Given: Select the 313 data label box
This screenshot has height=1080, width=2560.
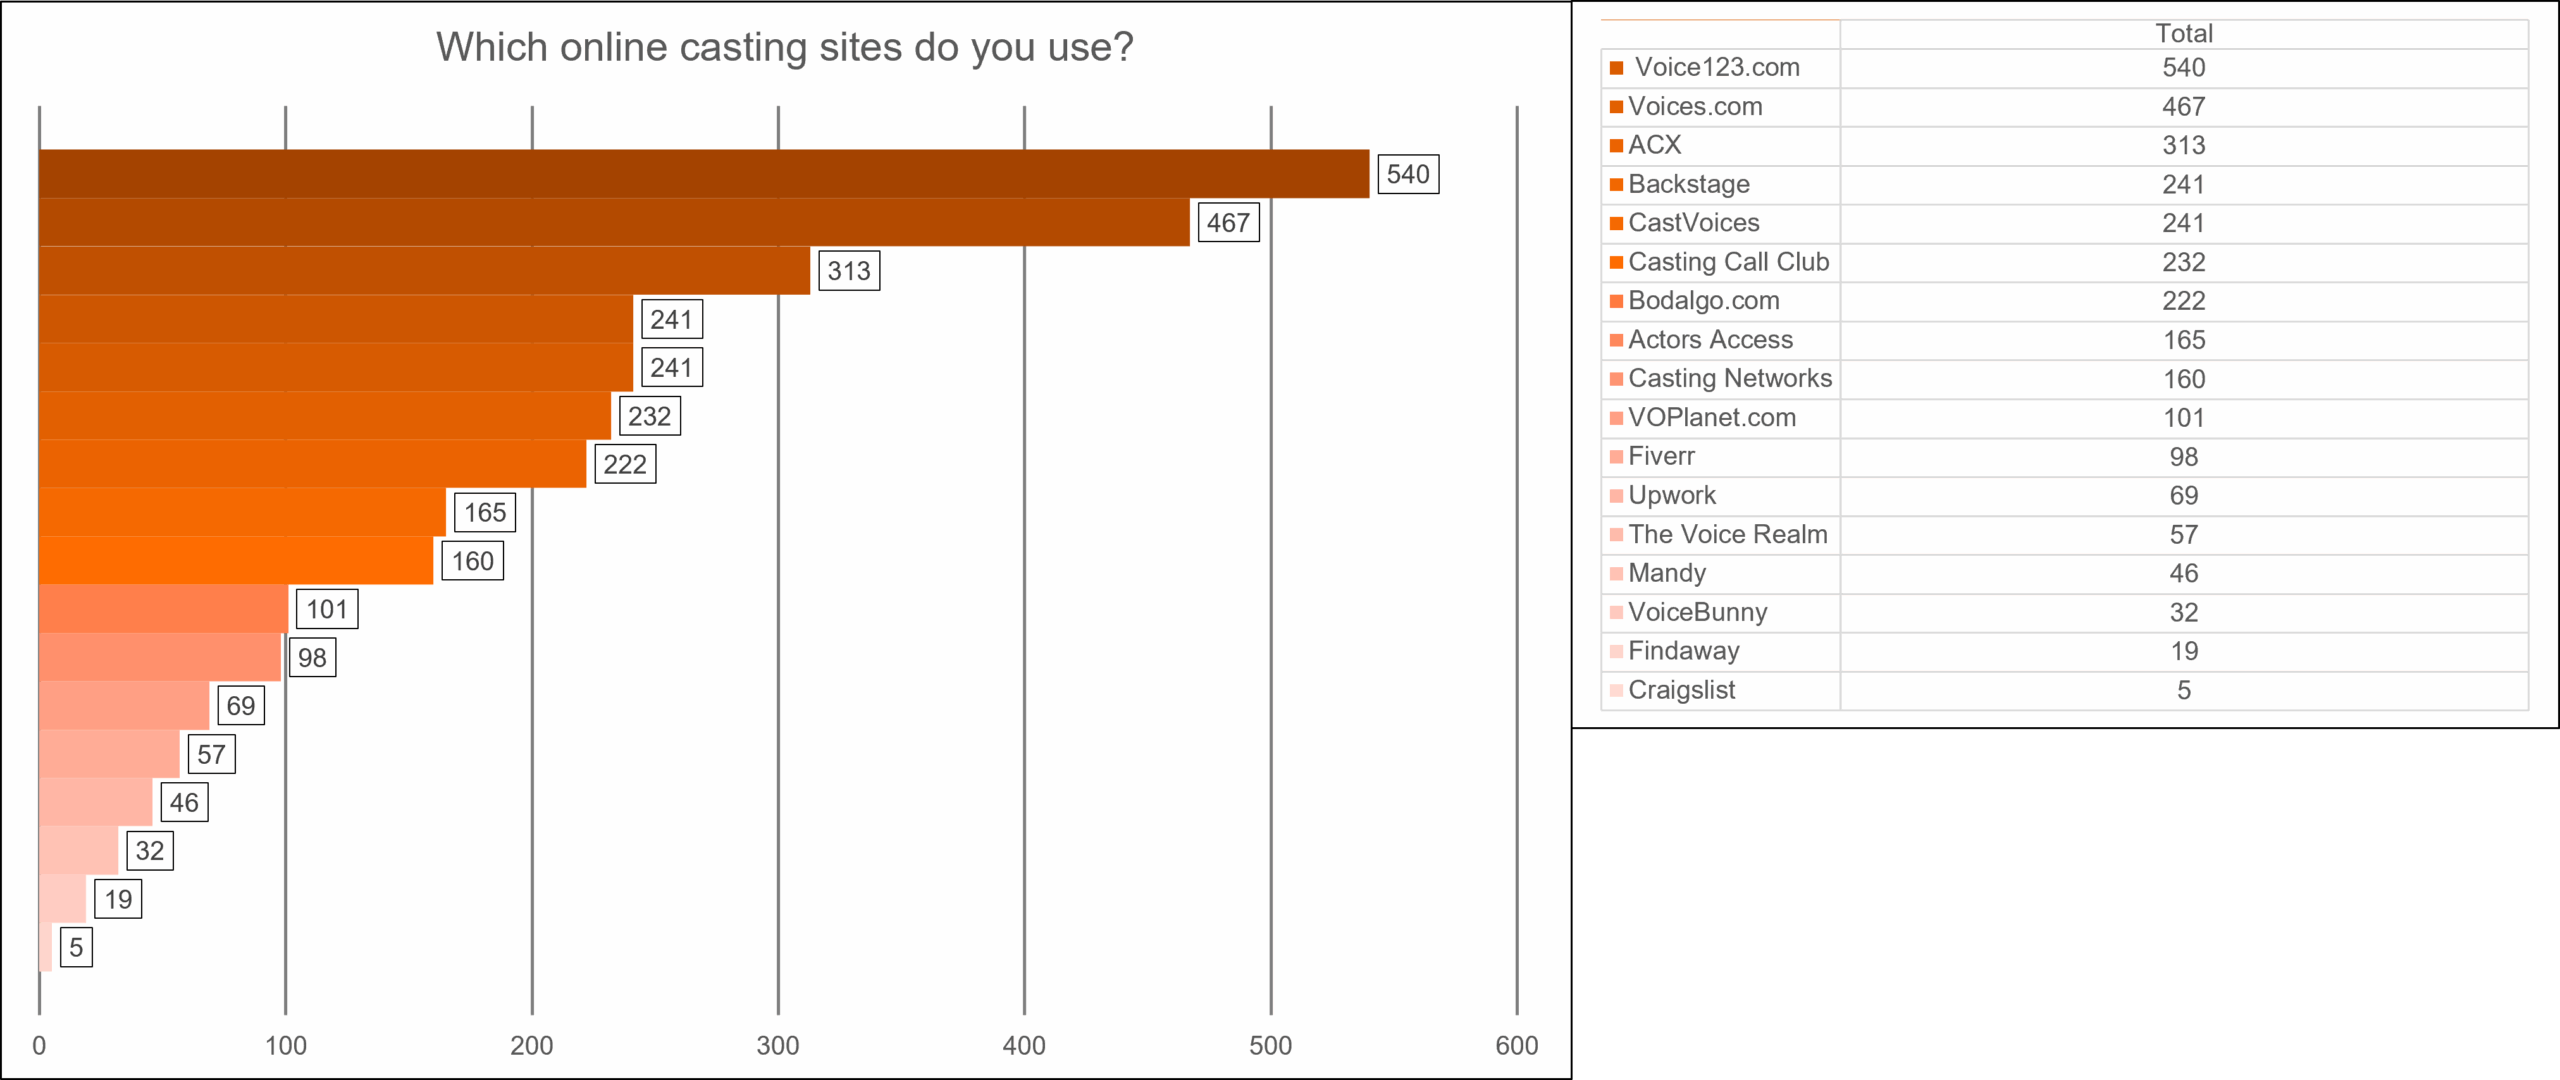Looking at the screenshot, I should tap(849, 271).
